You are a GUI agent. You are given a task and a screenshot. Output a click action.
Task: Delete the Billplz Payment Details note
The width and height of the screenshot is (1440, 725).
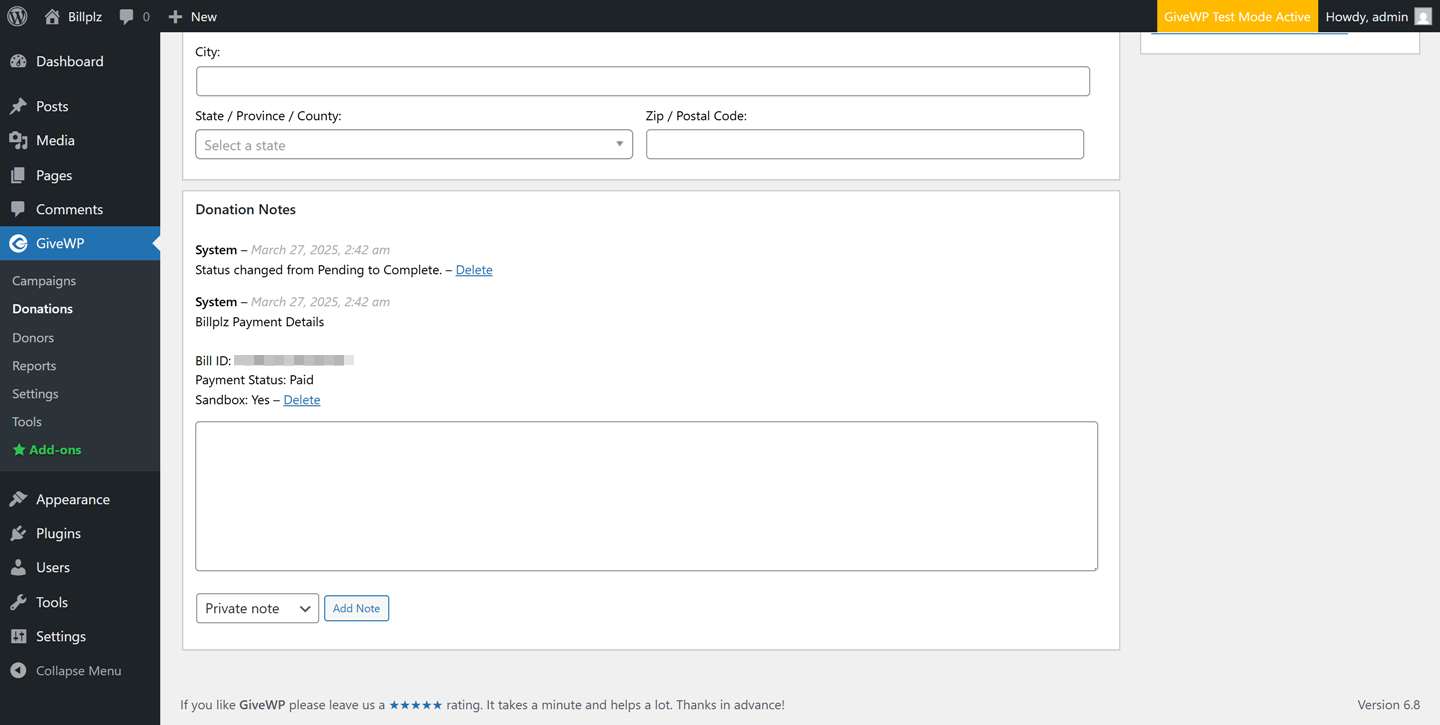(302, 400)
